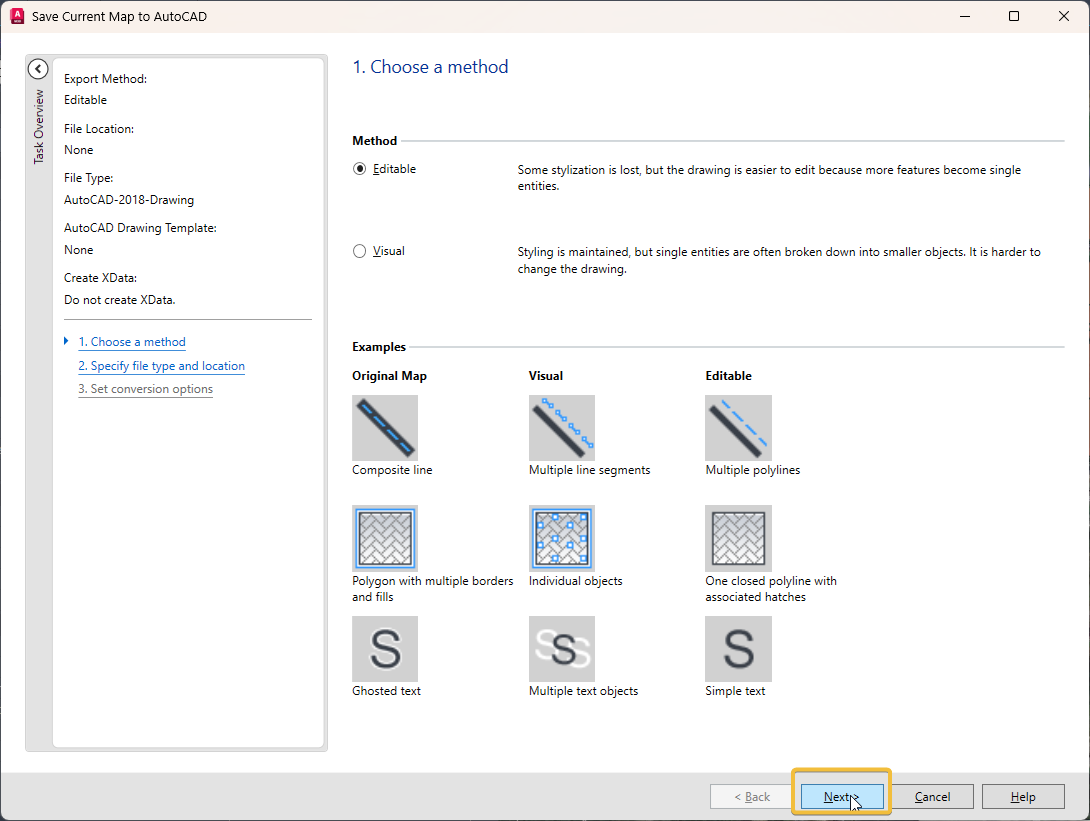Click the Create XData label
The height and width of the screenshot is (821, 1090).
pos(100,278)
